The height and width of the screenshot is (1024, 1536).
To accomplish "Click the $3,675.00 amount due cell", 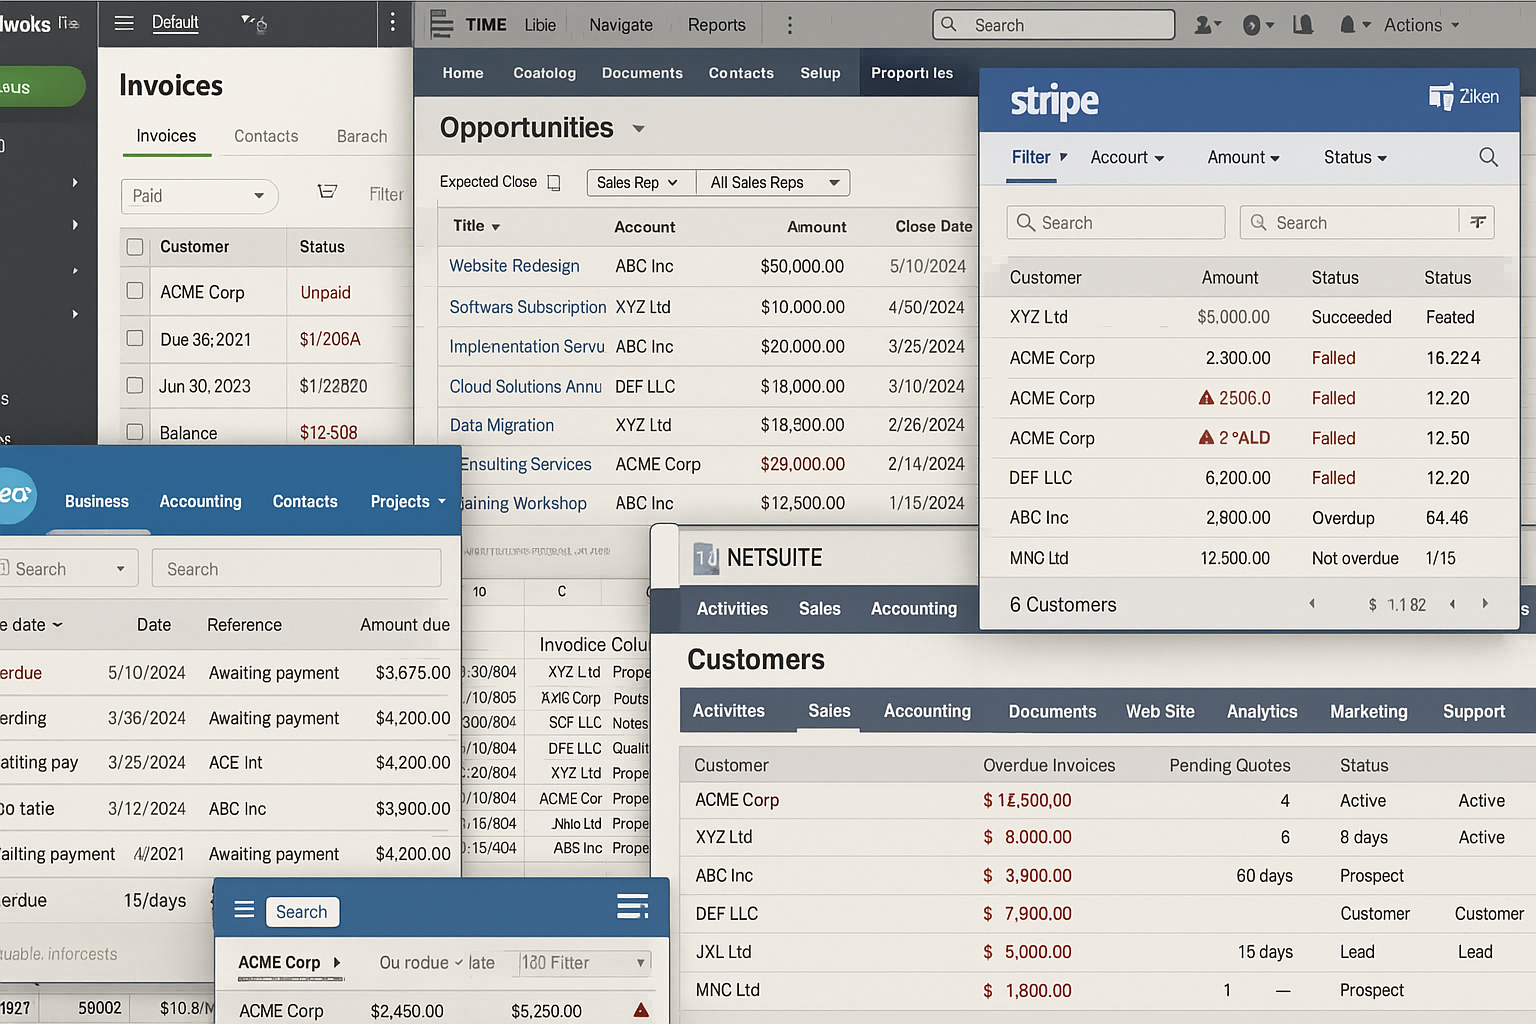I will (x=413, y=673).
